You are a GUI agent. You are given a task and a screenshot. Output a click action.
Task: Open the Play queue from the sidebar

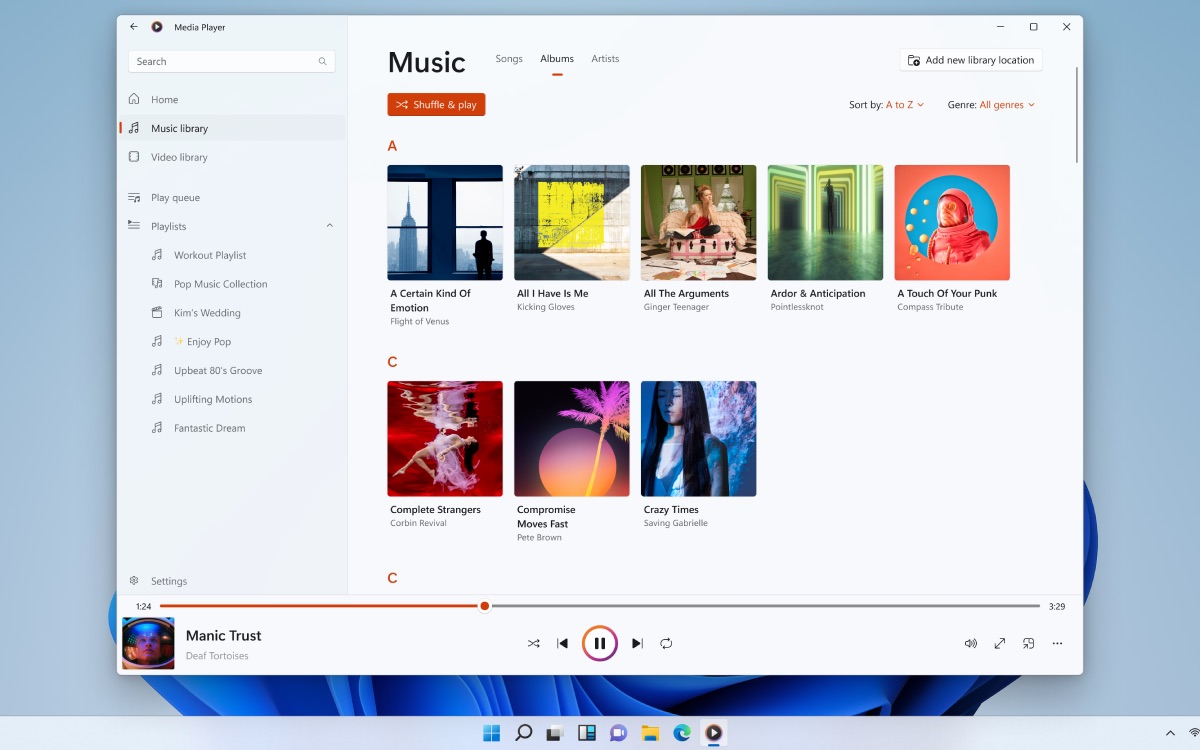175,198
